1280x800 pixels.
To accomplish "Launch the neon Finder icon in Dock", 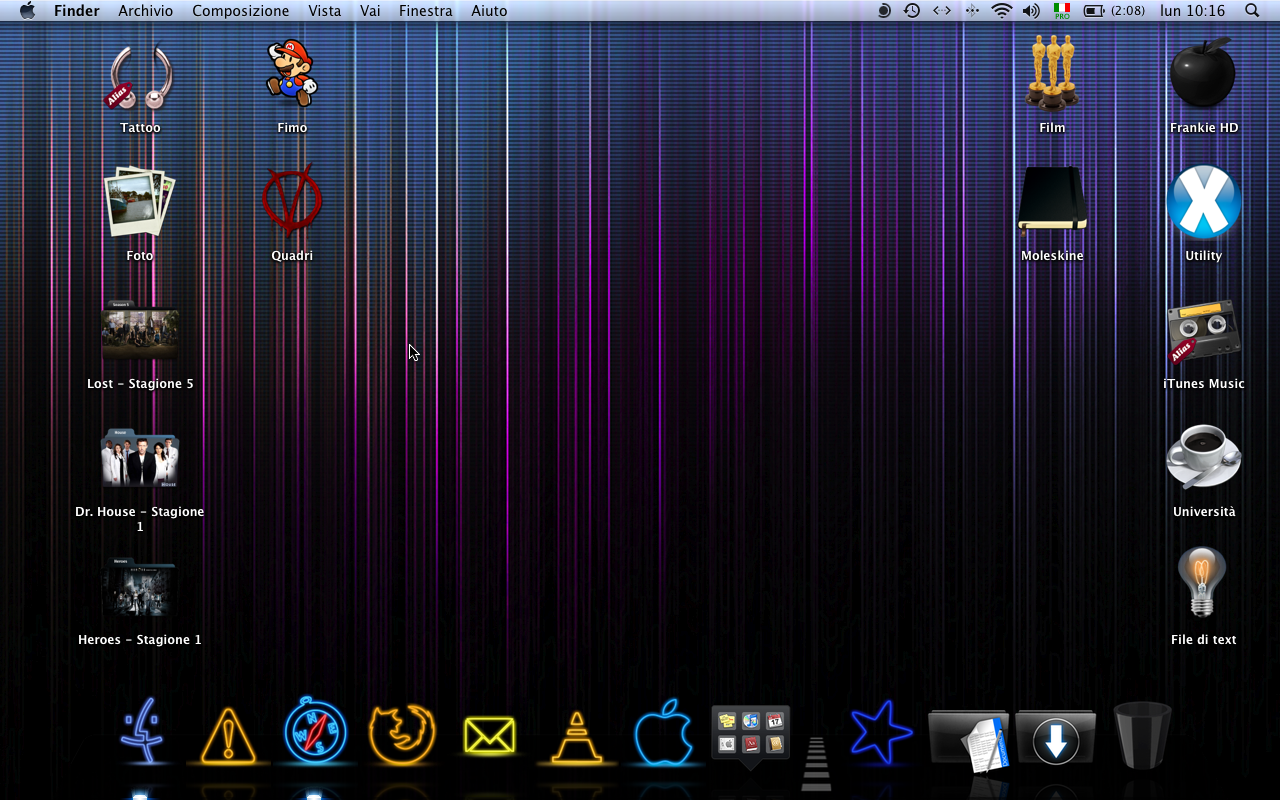I will [144, 733].
